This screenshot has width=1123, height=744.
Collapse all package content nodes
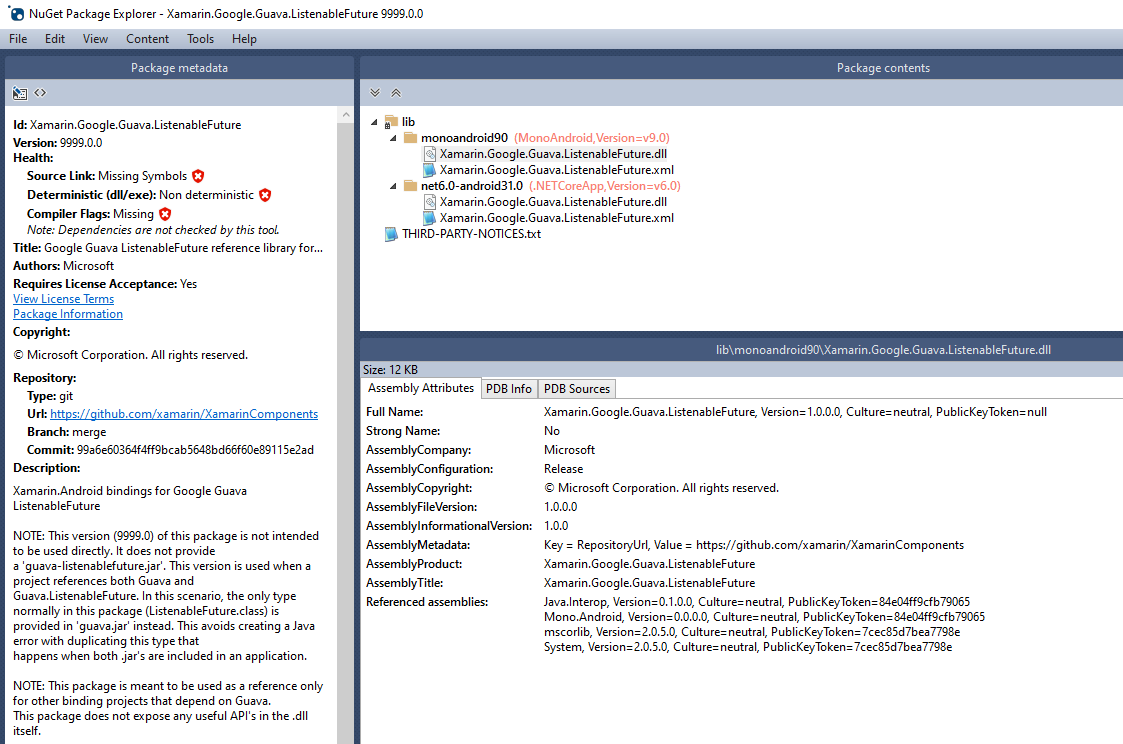tap(396, 93)
